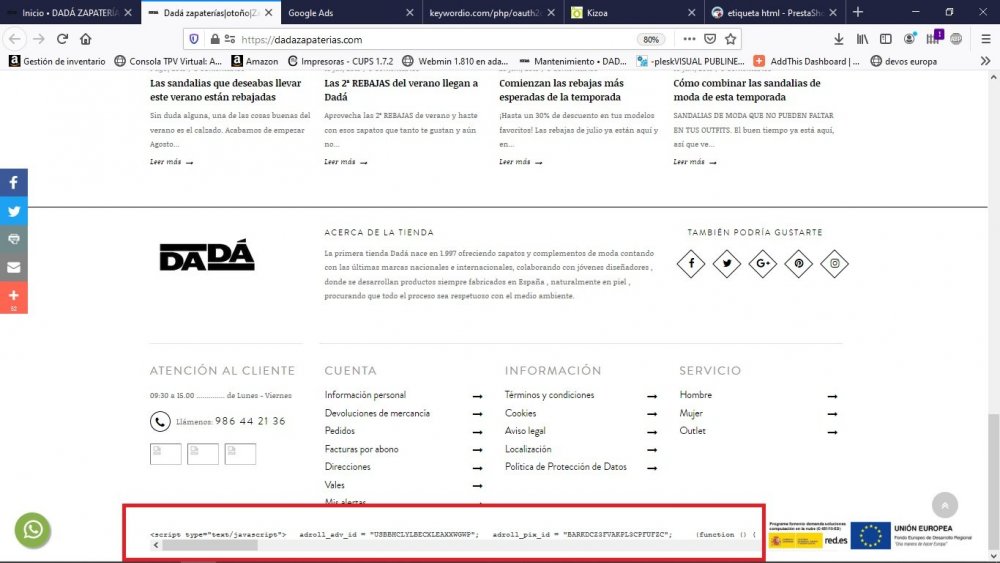
Task: Open the Firefox account icon
Action: point(909,39)
